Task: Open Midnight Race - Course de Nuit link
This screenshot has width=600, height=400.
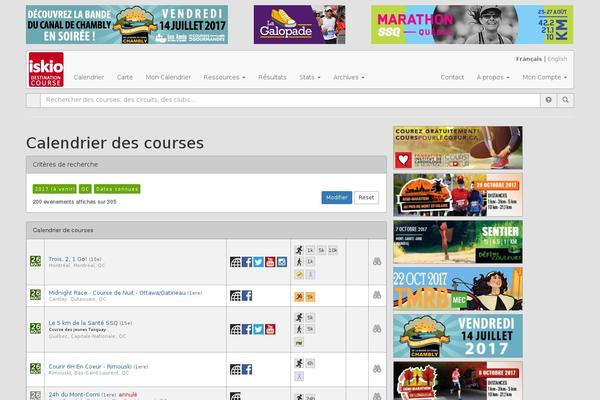Action: point(117,293)
